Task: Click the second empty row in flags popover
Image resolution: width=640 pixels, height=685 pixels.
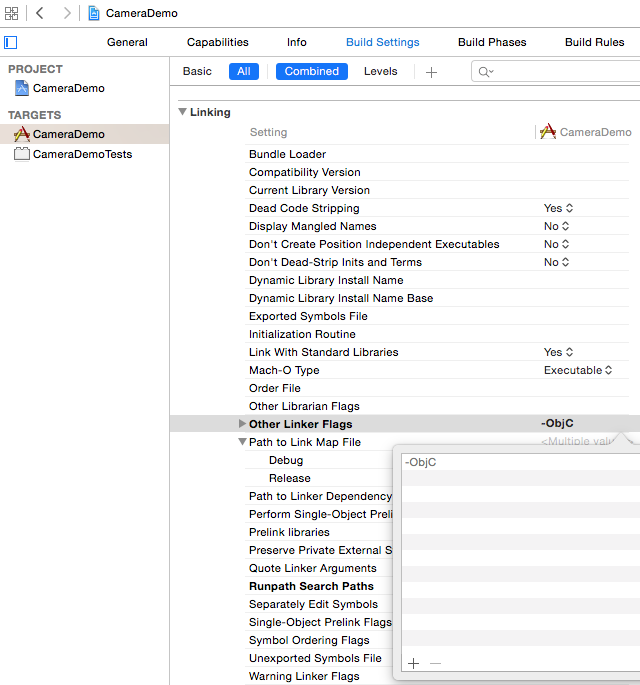Action: [x=521, y=494]
